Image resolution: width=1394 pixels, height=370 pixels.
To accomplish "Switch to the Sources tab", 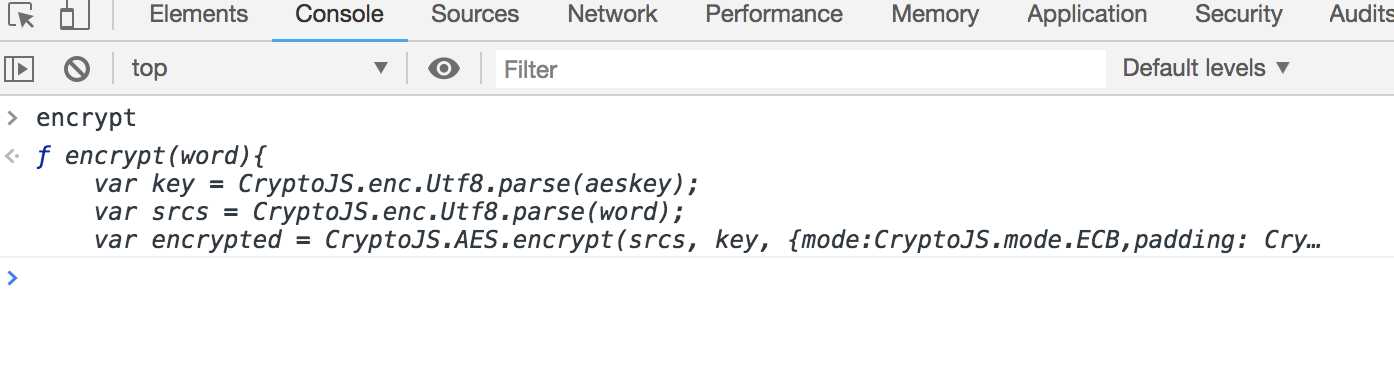I will [475, 15].
